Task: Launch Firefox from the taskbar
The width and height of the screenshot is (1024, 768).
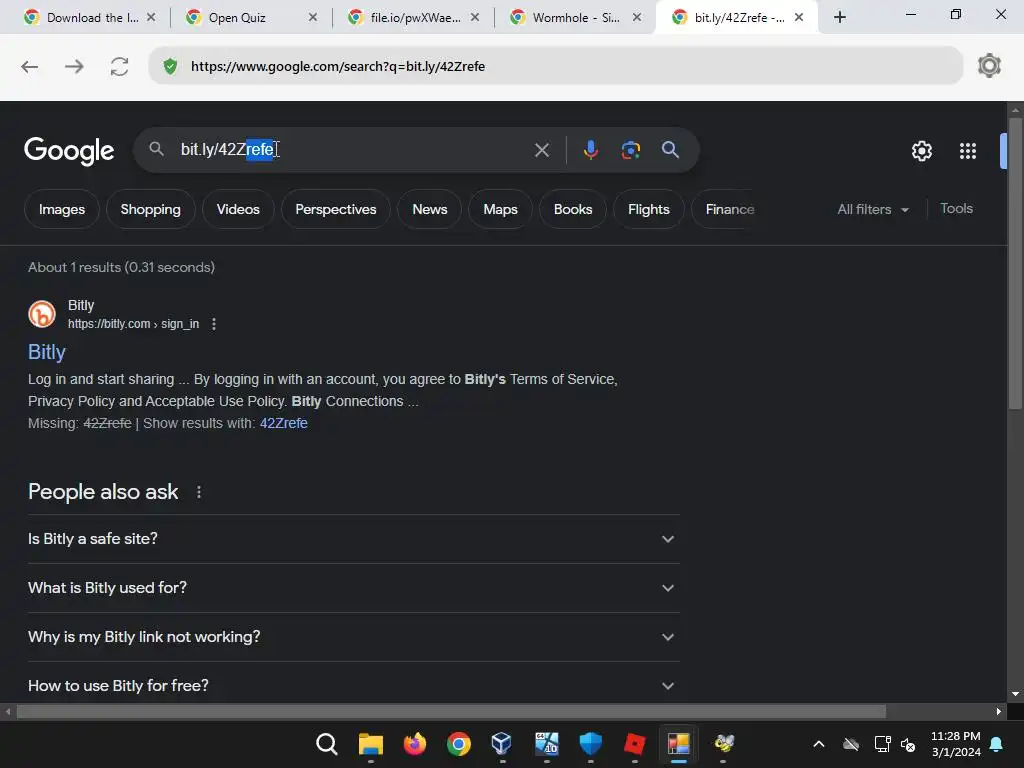Action: (415, 744)
